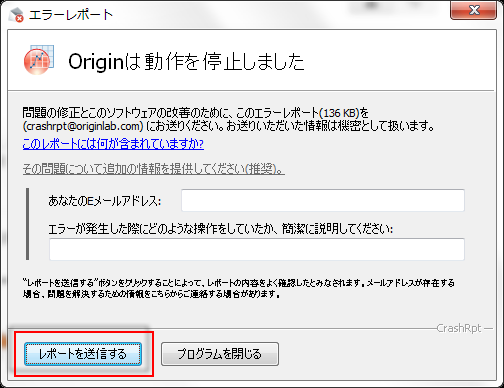Click the あなたのEメールアドレス label
The height and width of the screenshot is (388, 504).
point(104,201)
